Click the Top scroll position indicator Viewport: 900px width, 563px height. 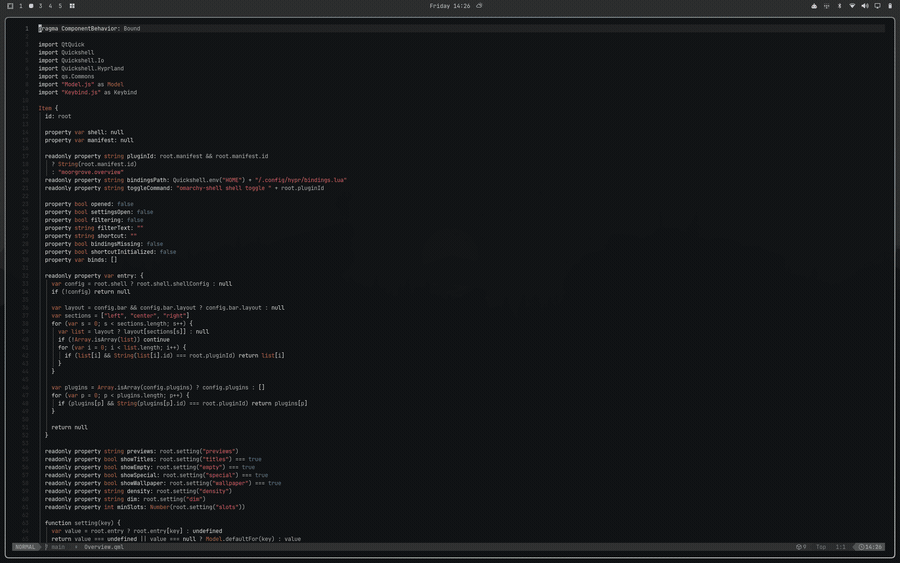(x=821, y=547)
